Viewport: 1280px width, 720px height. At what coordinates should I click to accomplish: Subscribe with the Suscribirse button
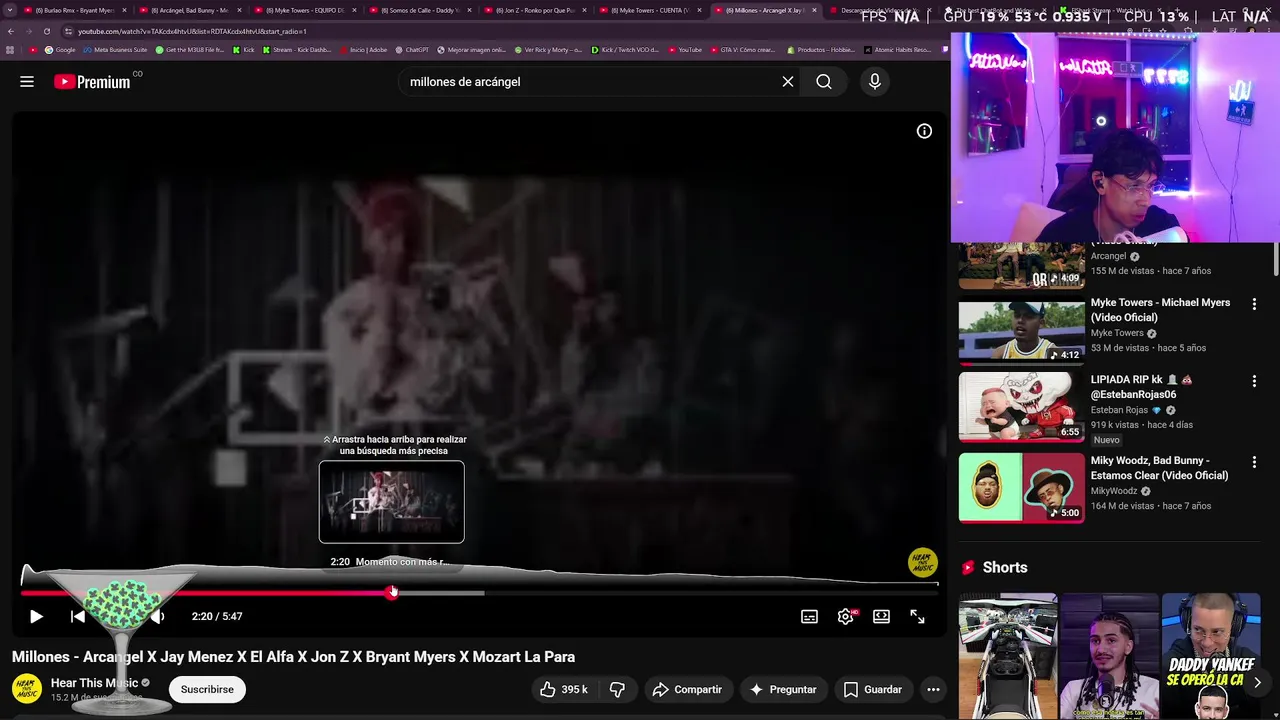click(207, 689)
